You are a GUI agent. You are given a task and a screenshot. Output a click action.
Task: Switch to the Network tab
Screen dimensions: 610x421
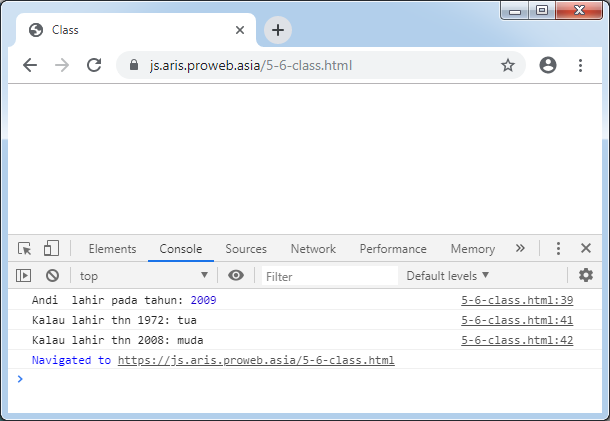pyautogui.click(x=313, y=249)
